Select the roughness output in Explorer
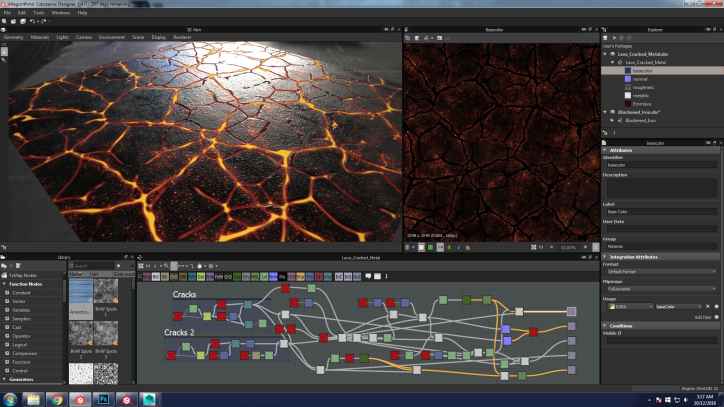 [x=642, y=87]
